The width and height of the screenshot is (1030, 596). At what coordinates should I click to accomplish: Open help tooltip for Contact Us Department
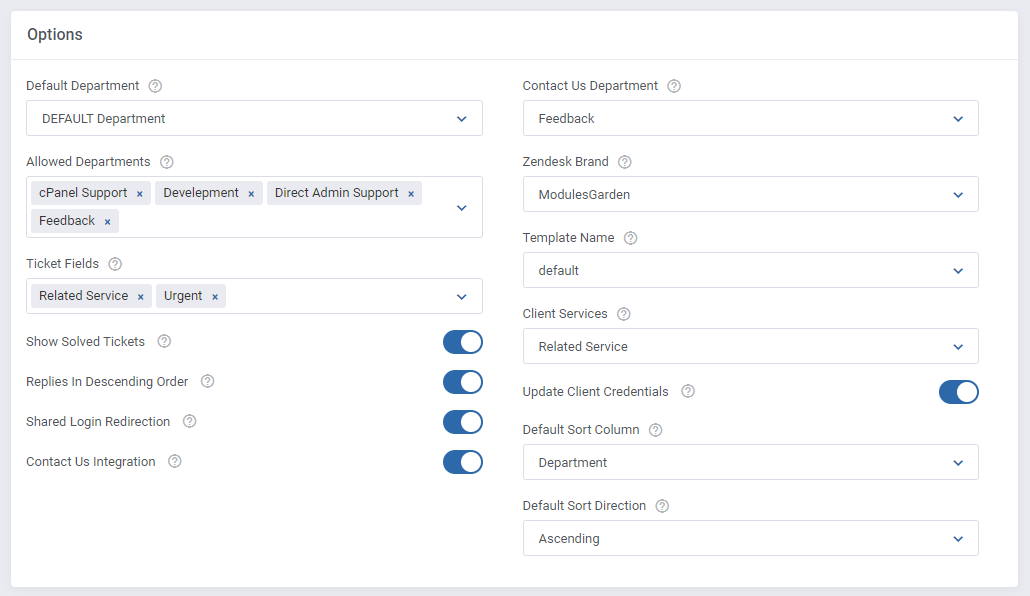click(x=674, y=86)
